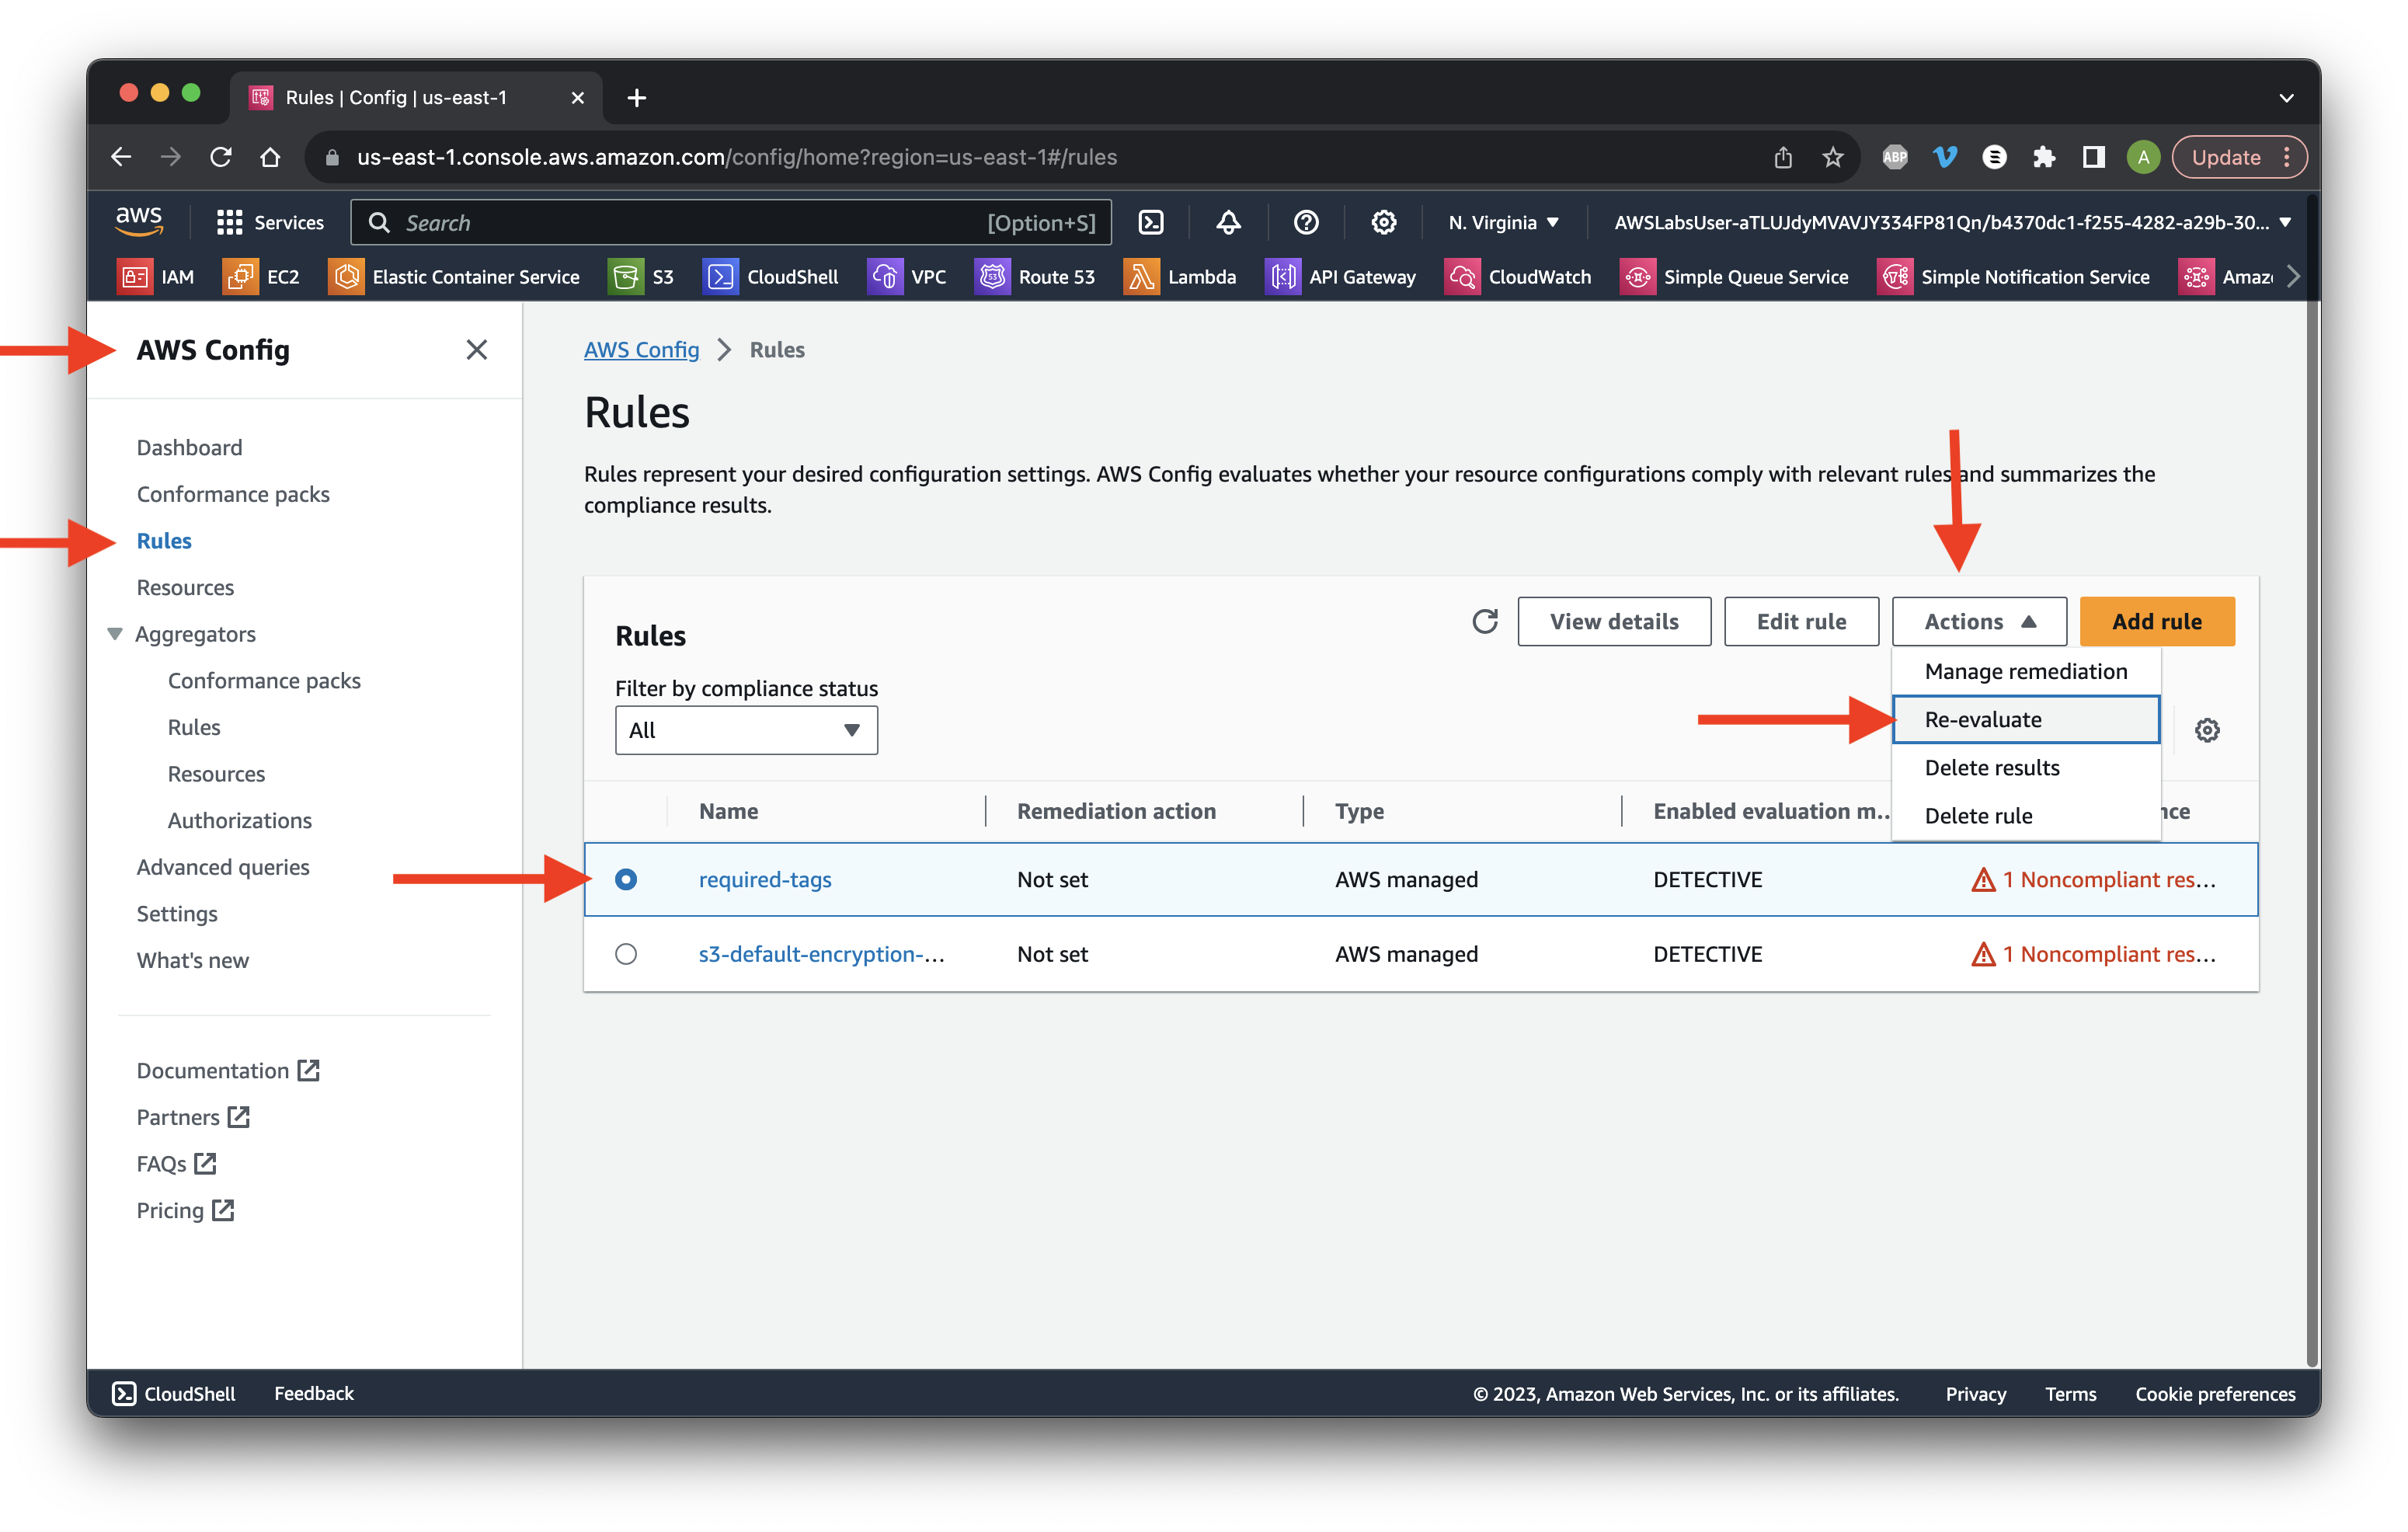The image size is (2408, 1532).
Task: Choose Delete results from Actions menu
Action: click(x=2026, y=767)
